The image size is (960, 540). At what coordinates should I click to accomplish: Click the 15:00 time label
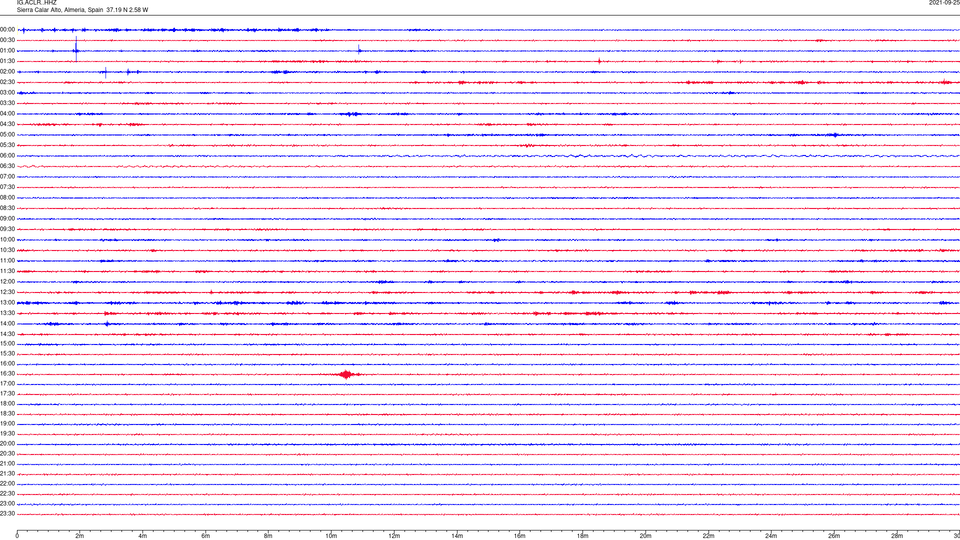tap(7, 343)
